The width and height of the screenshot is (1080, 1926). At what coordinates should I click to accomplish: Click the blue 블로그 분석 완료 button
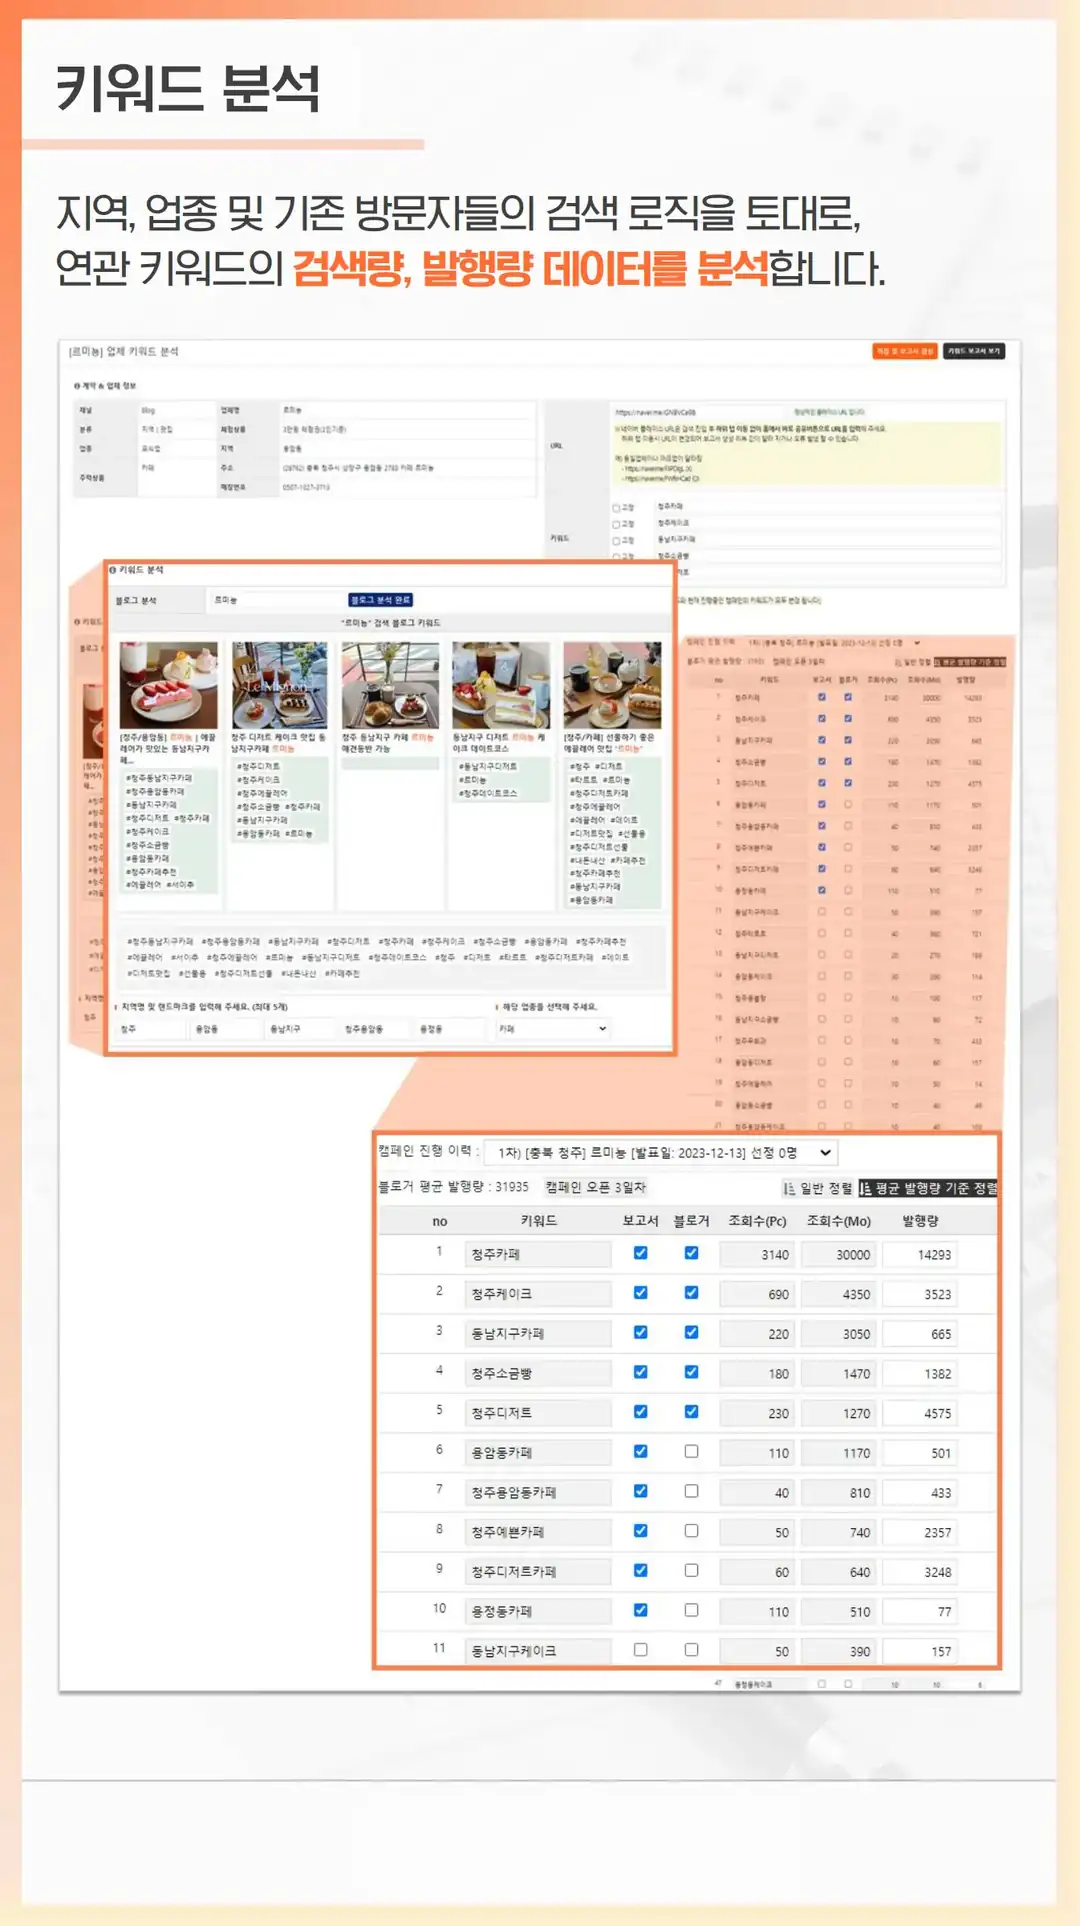[x=380, y=600]
